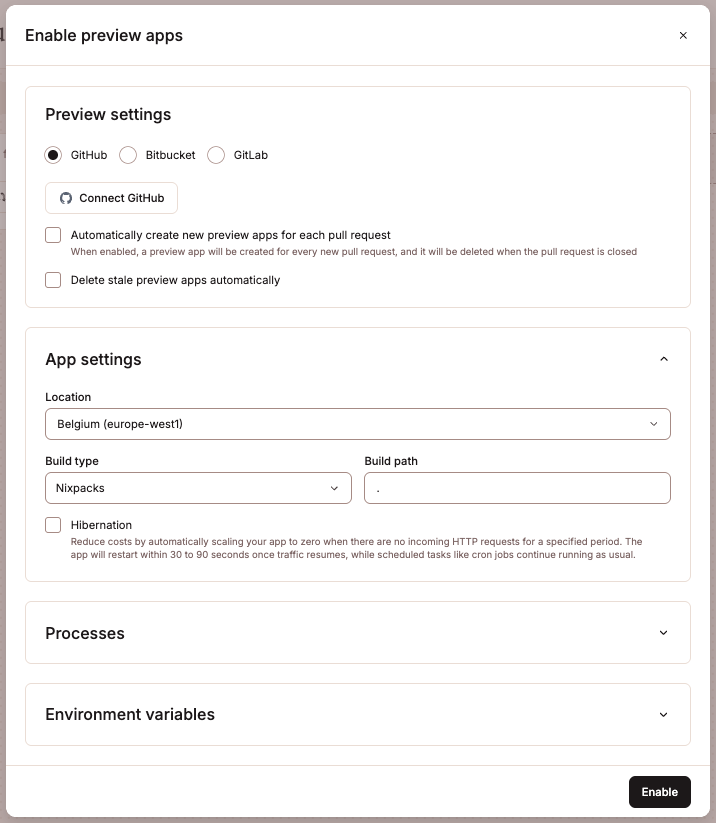
Task: Open the Build type Nixpacks dropdown
Action: pos(198,488)
